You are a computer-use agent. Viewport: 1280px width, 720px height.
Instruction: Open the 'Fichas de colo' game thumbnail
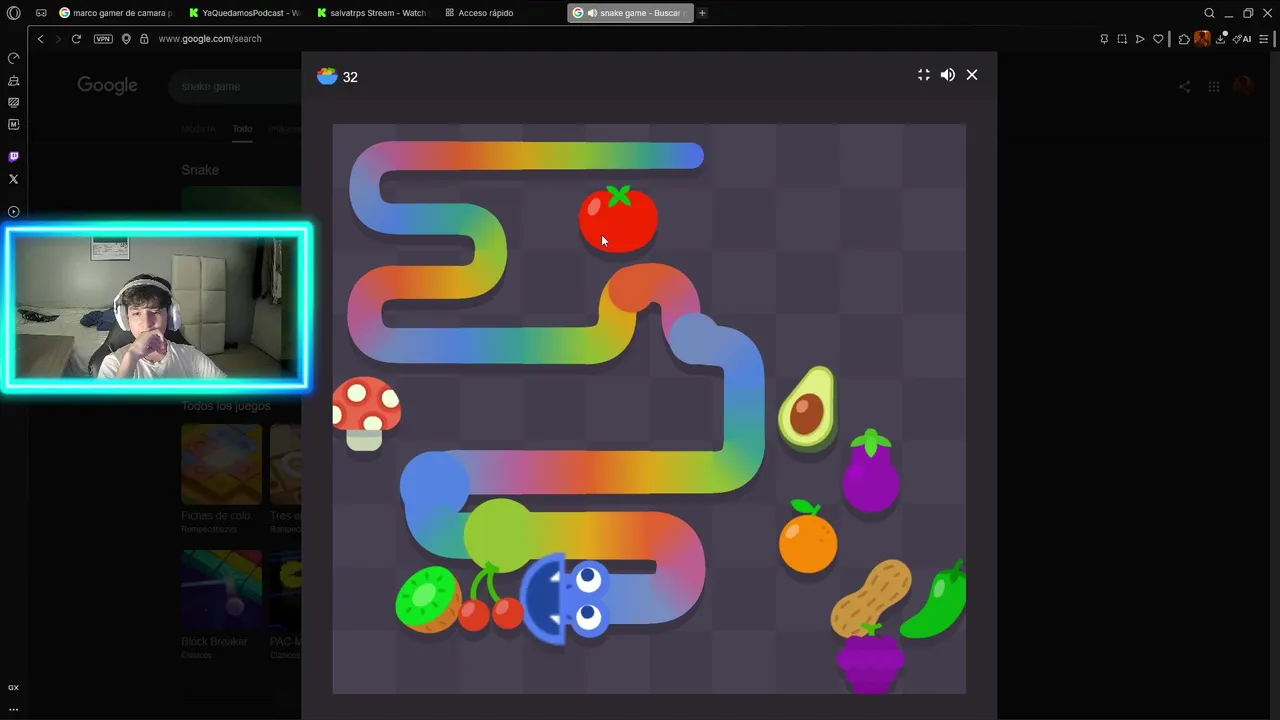[x=221, y=464]
